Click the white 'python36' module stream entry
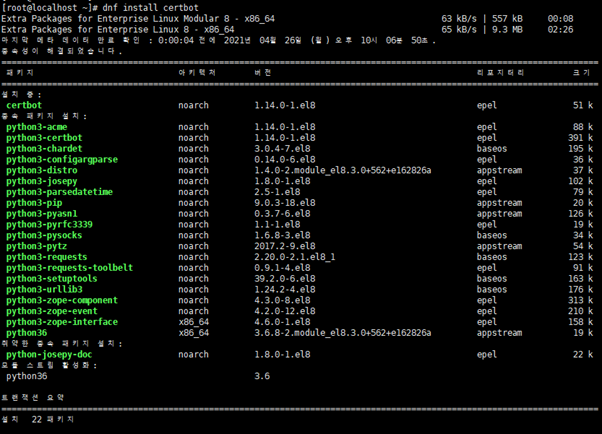Image resolution: width=602 pixels, height=434 pixels. (26, 376)
